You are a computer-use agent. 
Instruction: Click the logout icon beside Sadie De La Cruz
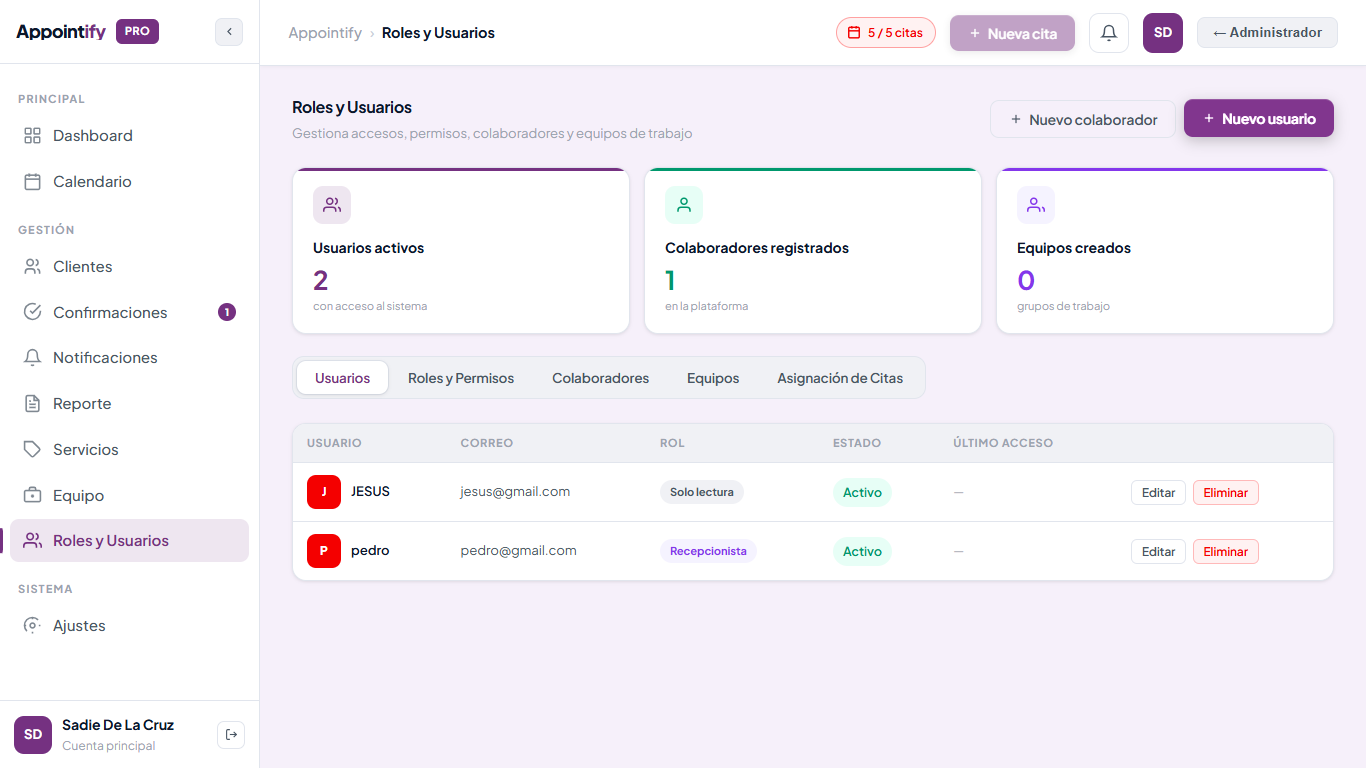point(231,735)
